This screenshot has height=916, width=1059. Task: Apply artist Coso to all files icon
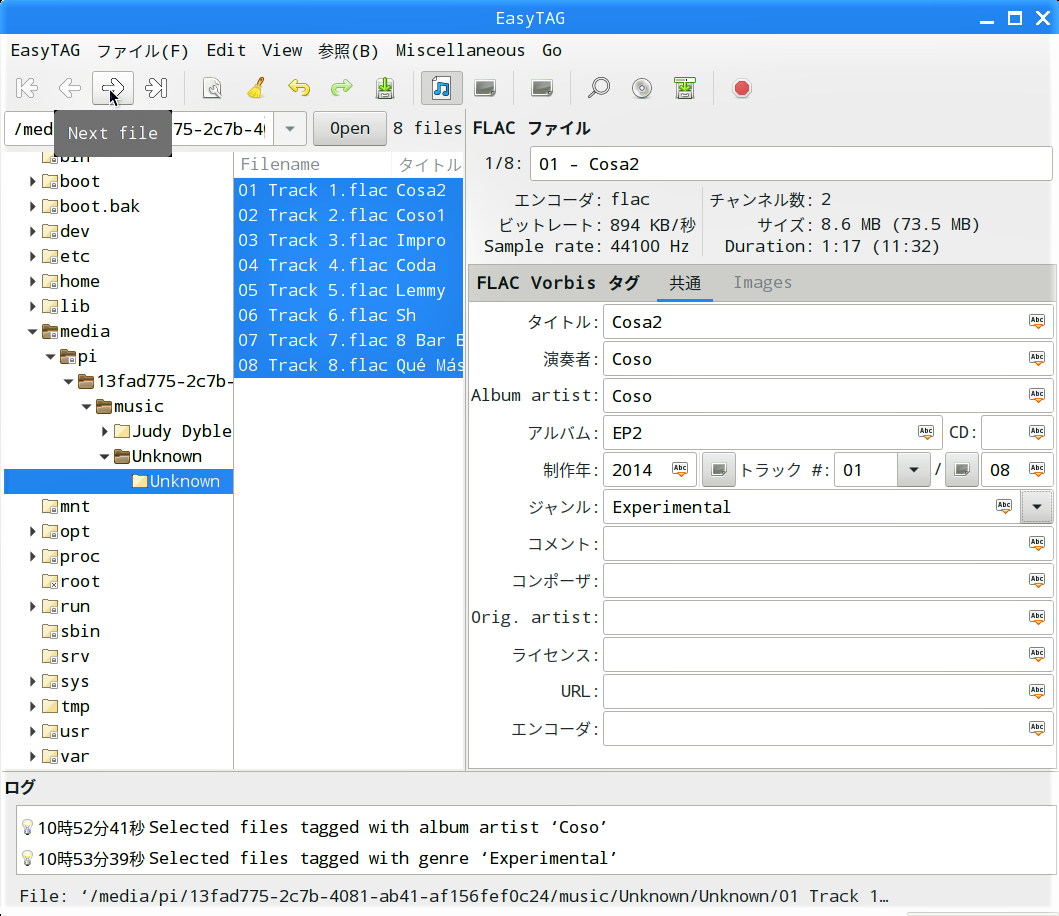1037,358
